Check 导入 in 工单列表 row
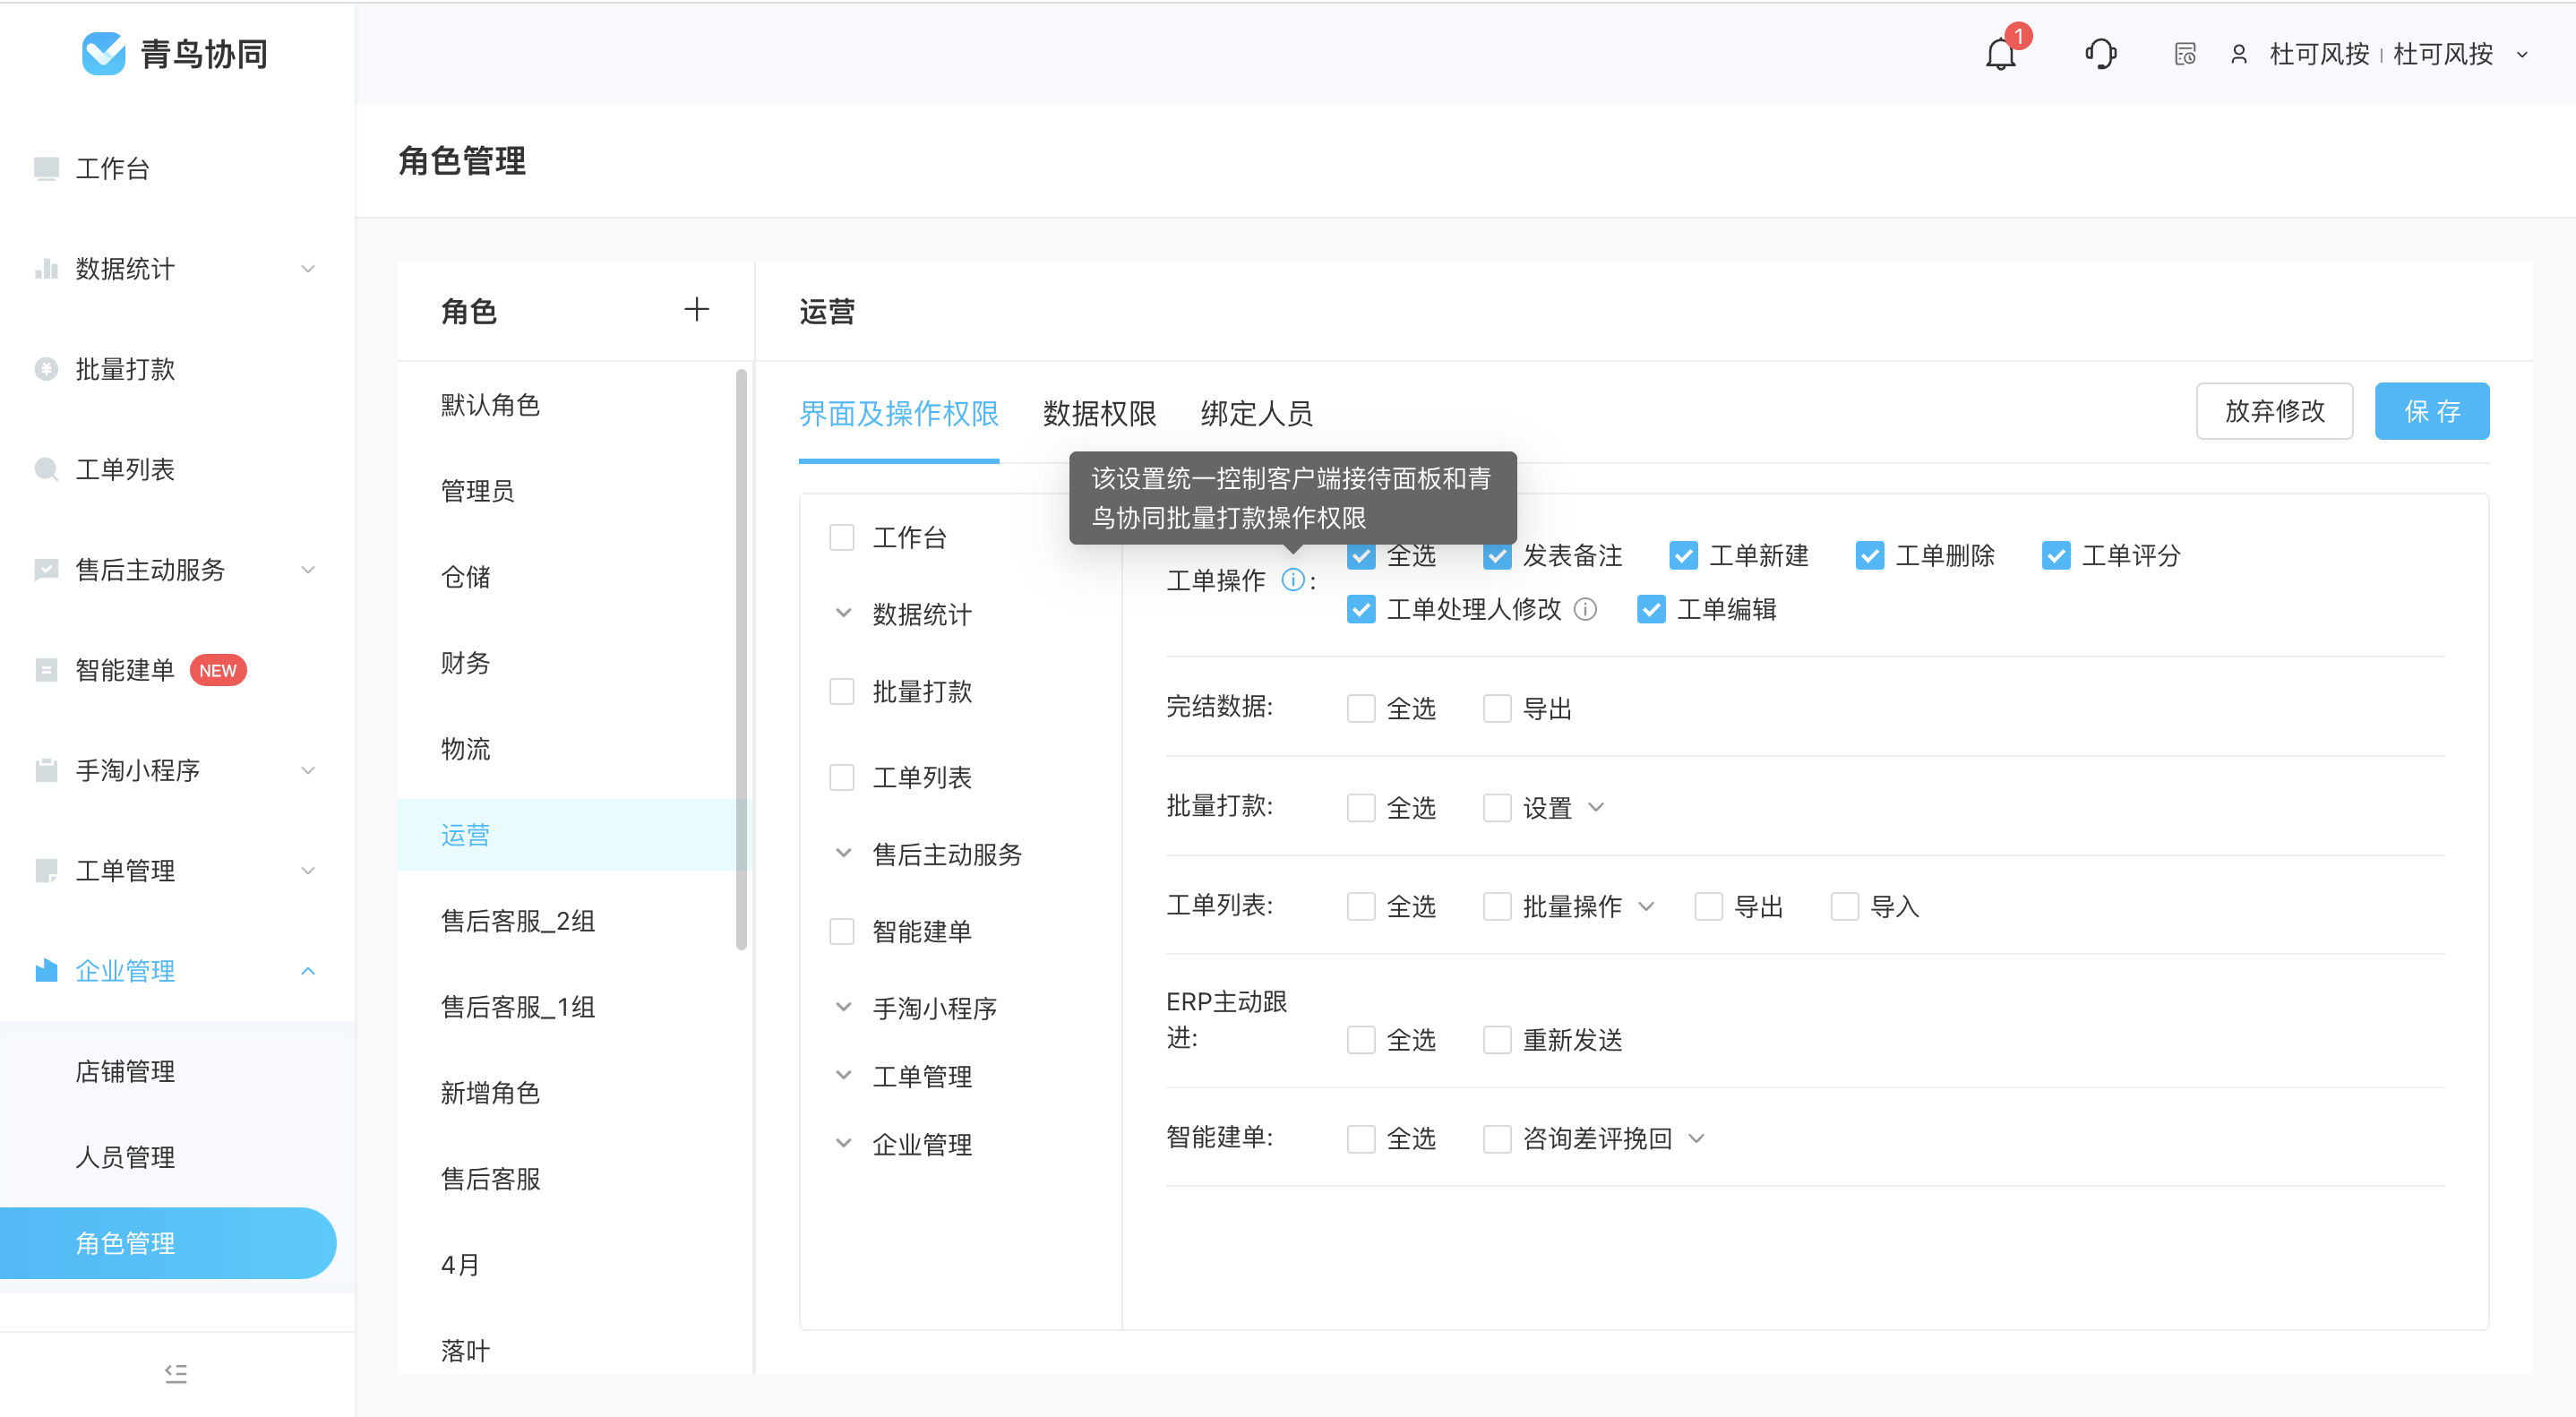 [x=1843, y=906]
